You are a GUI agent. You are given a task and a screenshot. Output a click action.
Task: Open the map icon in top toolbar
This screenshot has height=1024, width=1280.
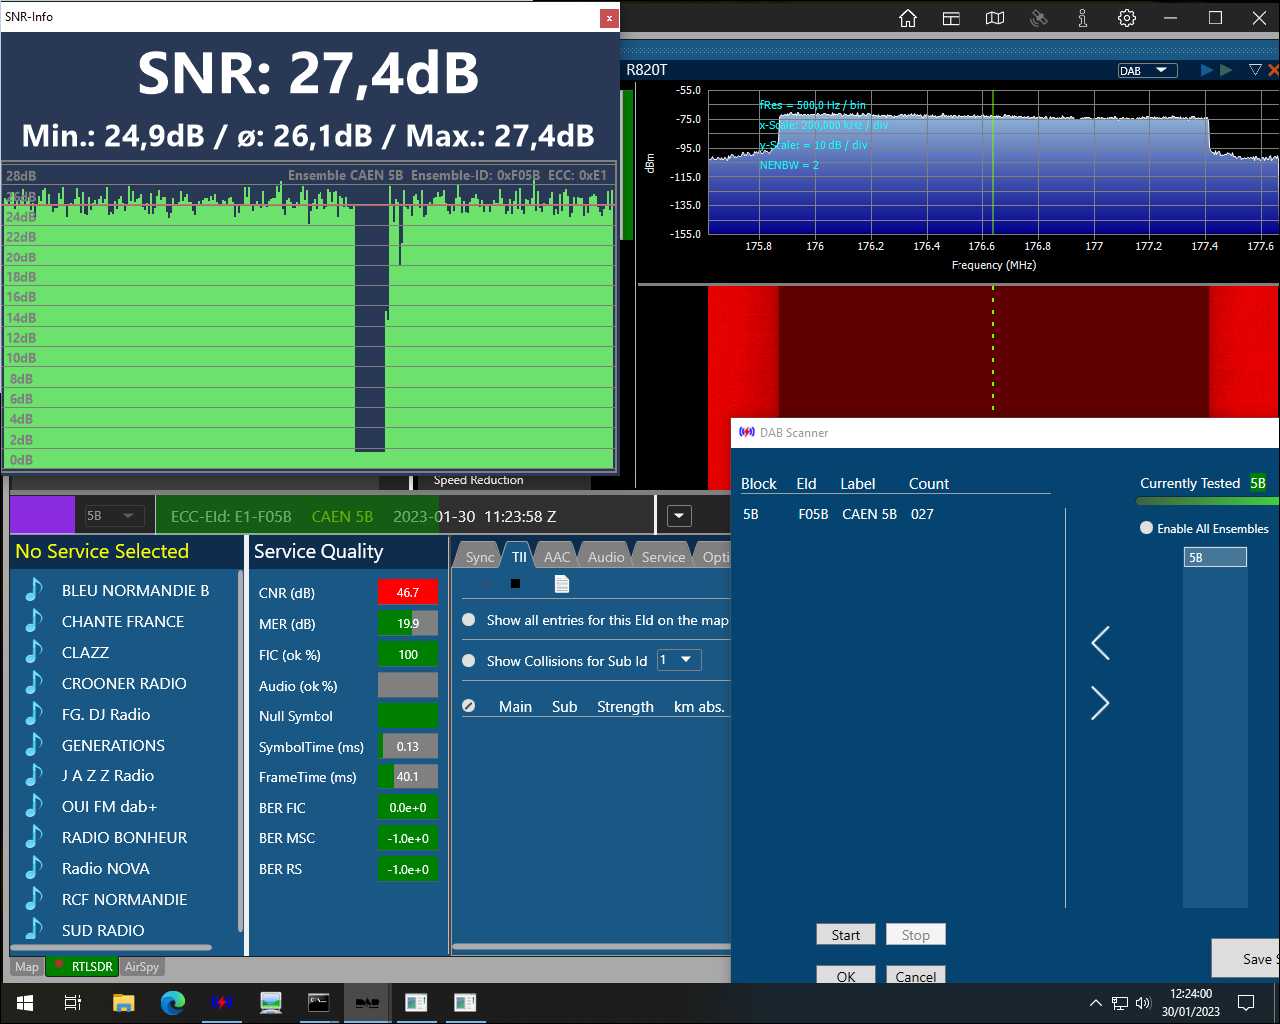pyautogui.click(x=995, y=18)
